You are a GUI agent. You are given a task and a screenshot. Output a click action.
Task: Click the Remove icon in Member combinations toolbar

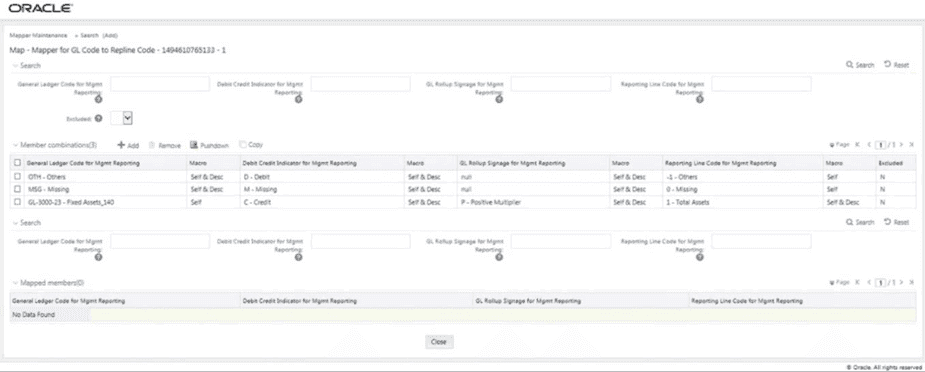click(x=152, y=145)
